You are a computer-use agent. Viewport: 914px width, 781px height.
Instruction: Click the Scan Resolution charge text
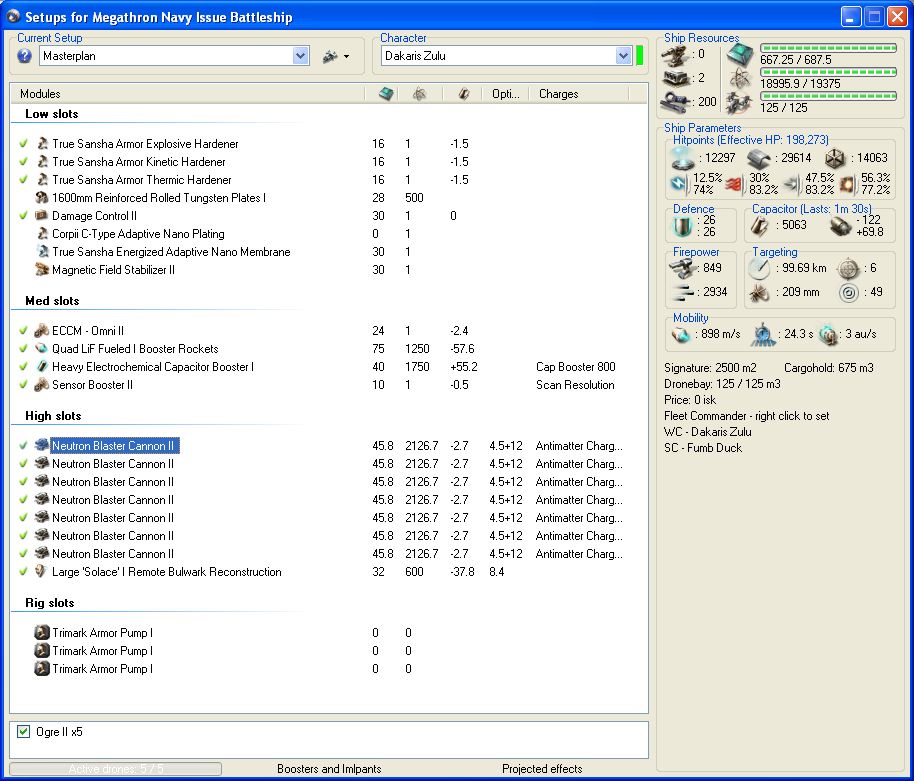575,385
